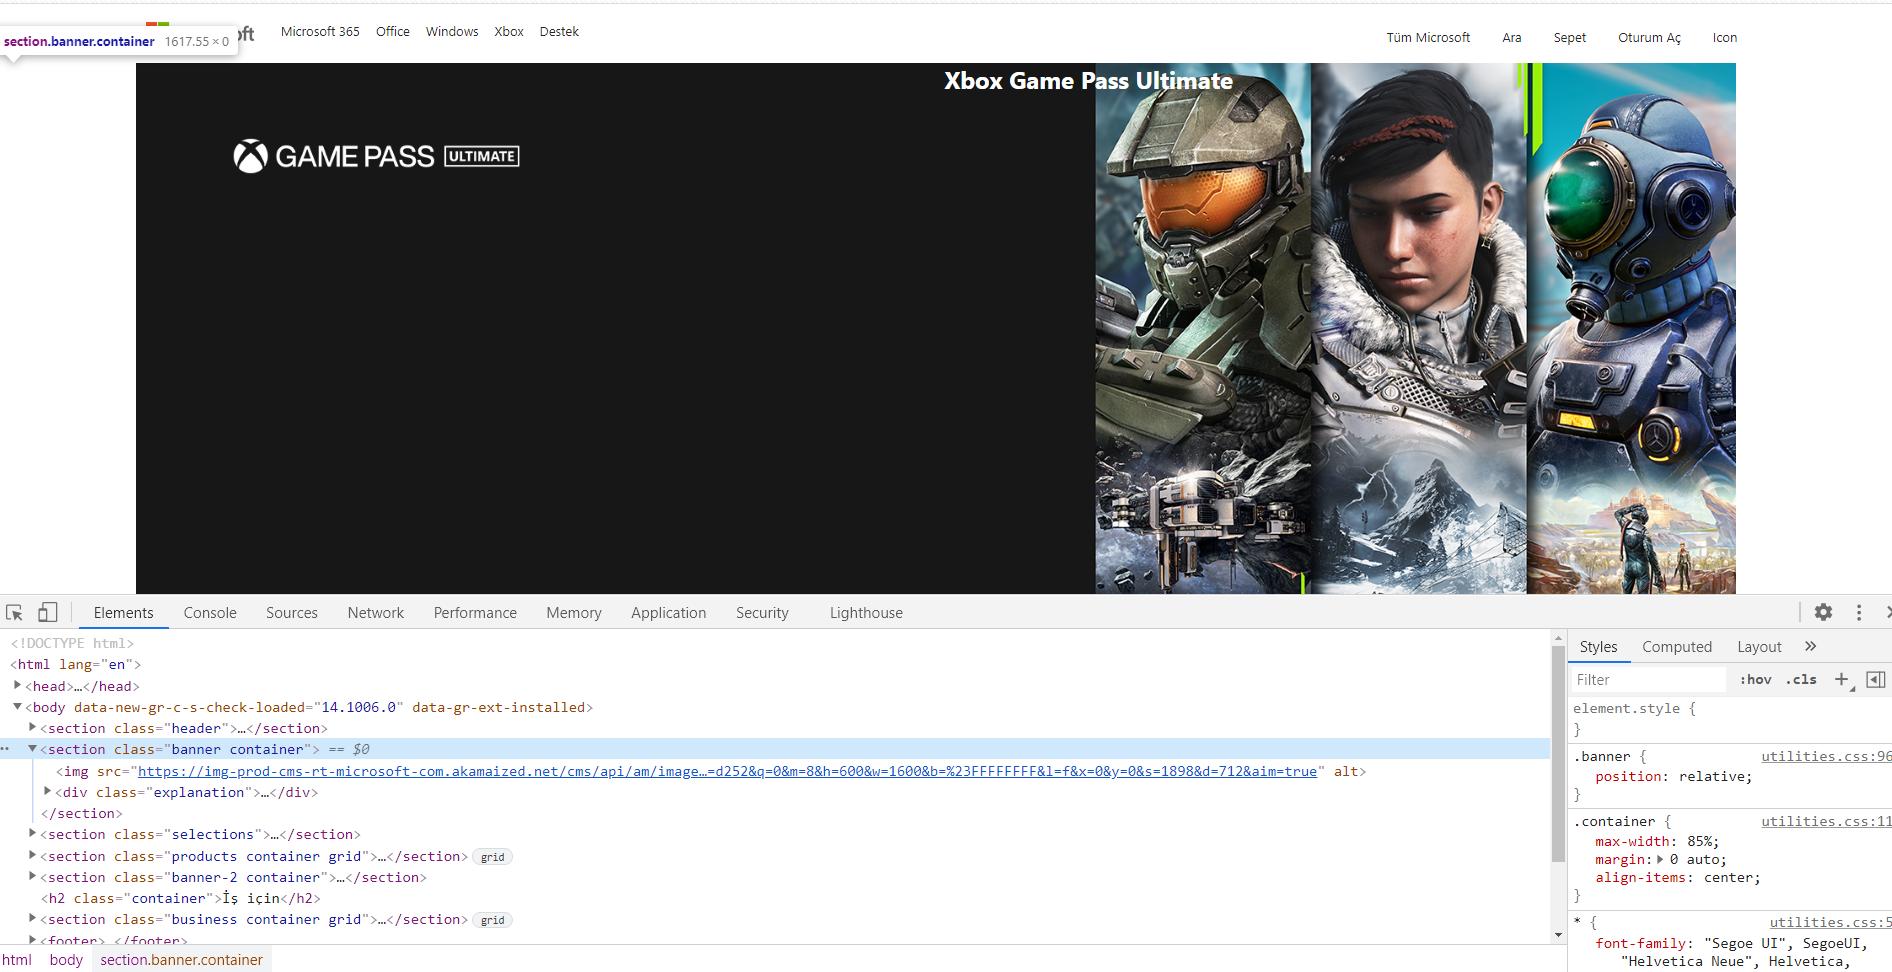This screenshot has width=1892, height=972.
Task: Select the h2 container İş için row
Action: pyautogui.click(x=181, y=898)
